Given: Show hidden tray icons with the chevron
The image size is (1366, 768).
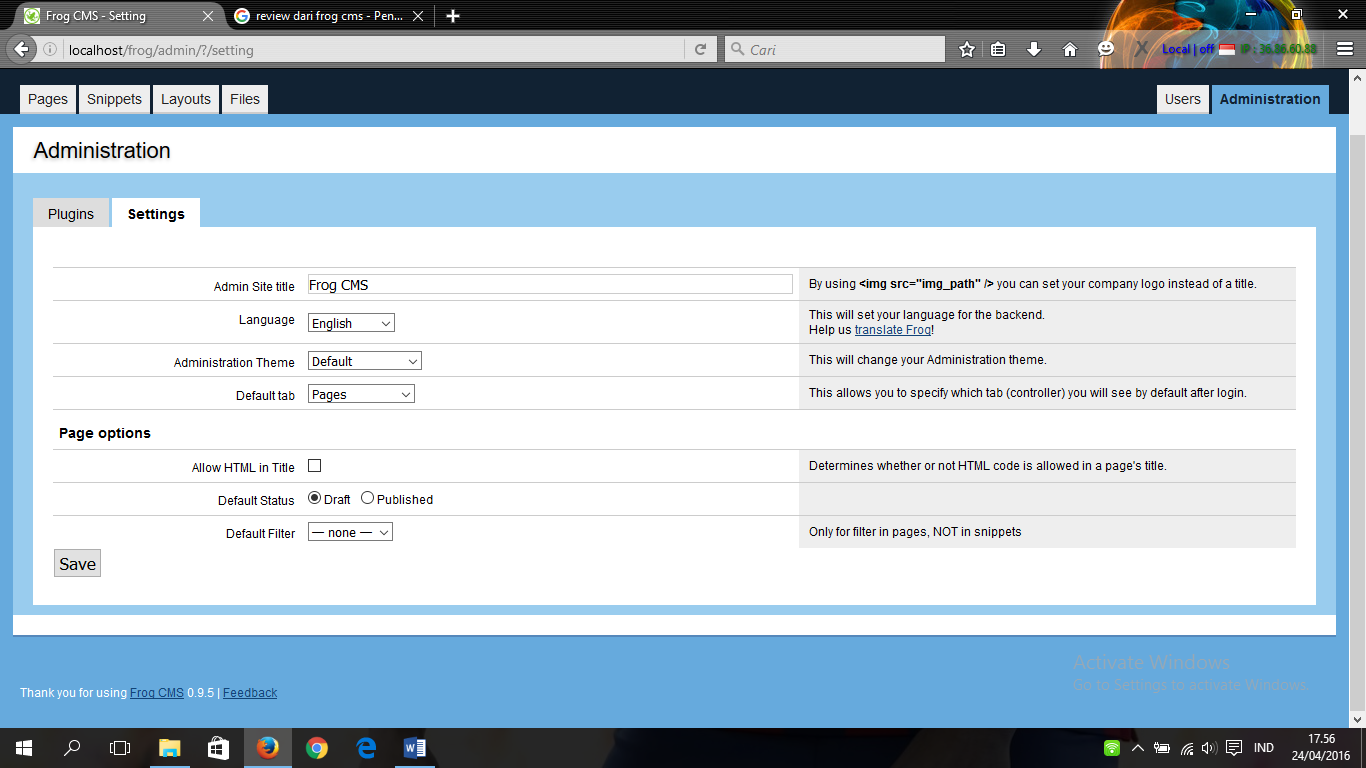Looking at the screenshot, I should 1138,748.
